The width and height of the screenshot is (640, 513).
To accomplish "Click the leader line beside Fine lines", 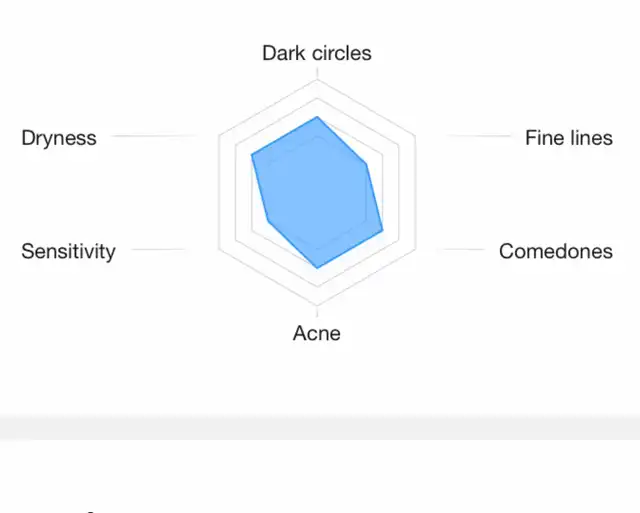I will pyautogui.click(x=478, y=135).
